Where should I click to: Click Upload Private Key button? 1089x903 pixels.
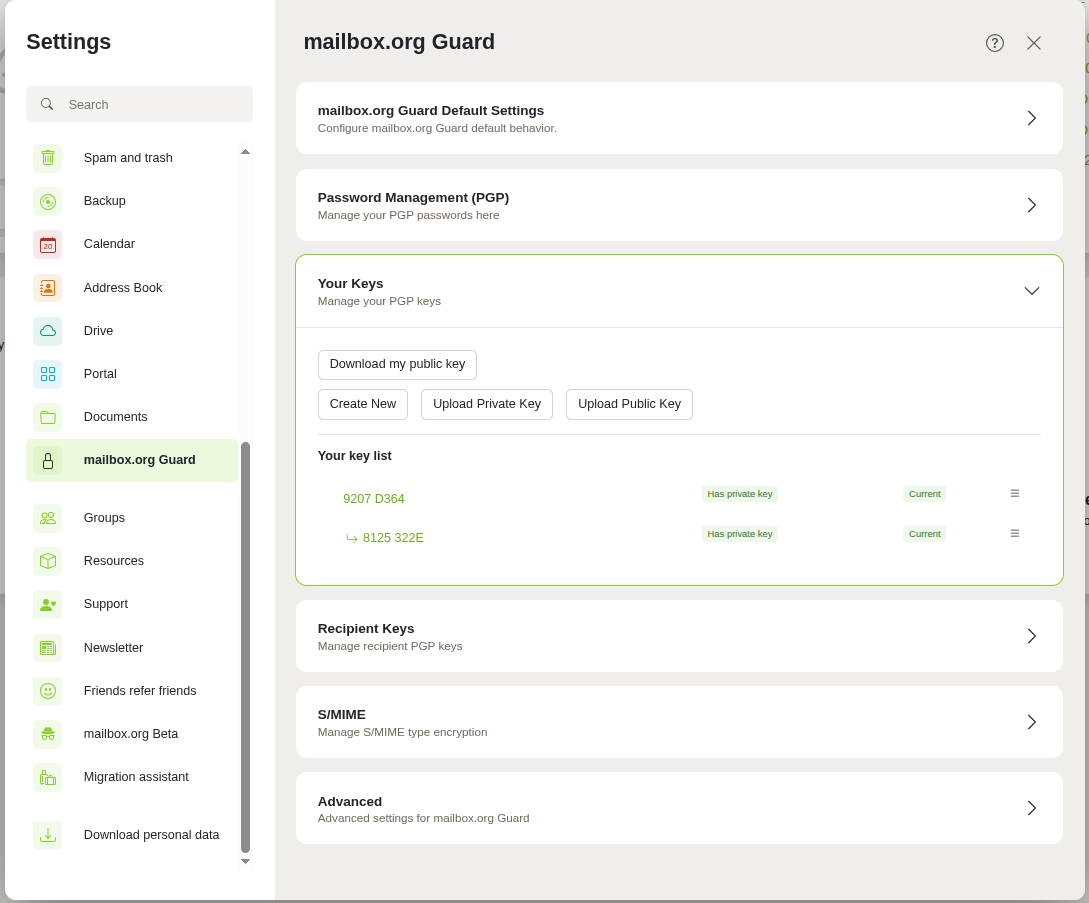(487, 404)
